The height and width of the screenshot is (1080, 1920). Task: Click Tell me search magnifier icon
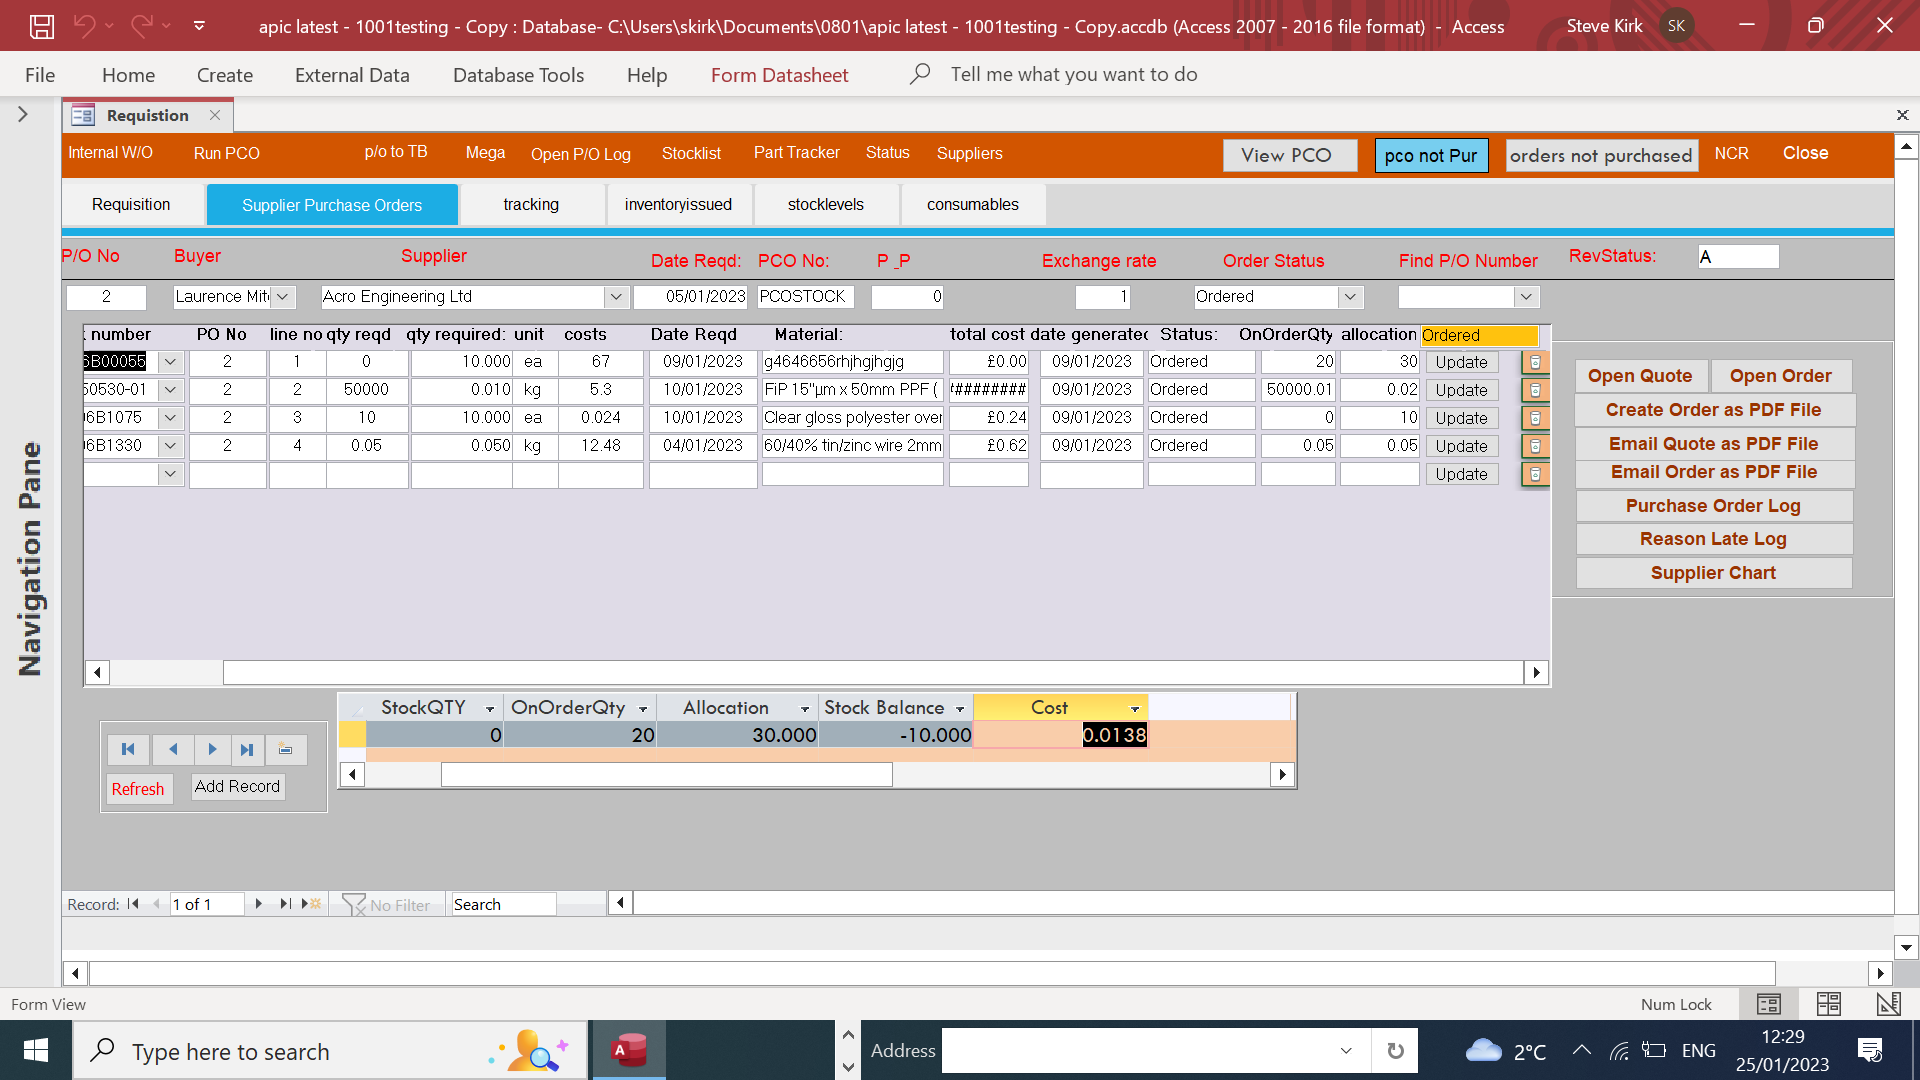[920, 74]
